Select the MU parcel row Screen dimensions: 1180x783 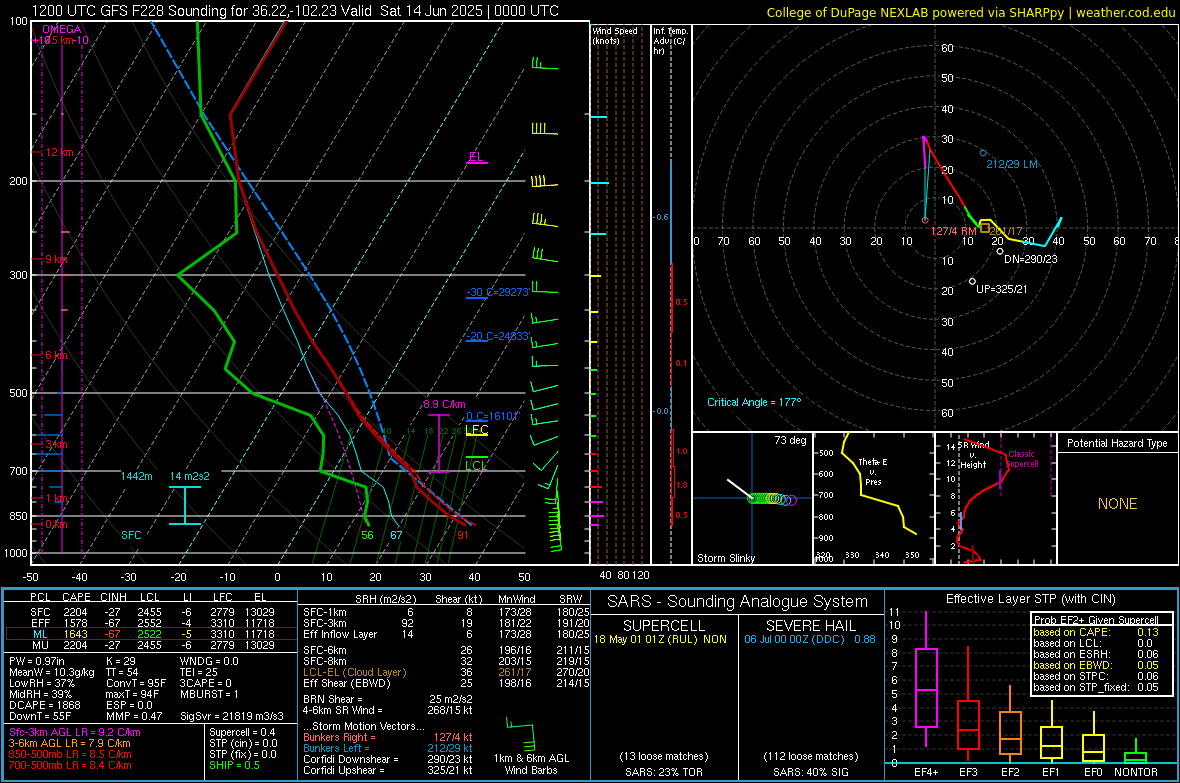click(151, 644)
